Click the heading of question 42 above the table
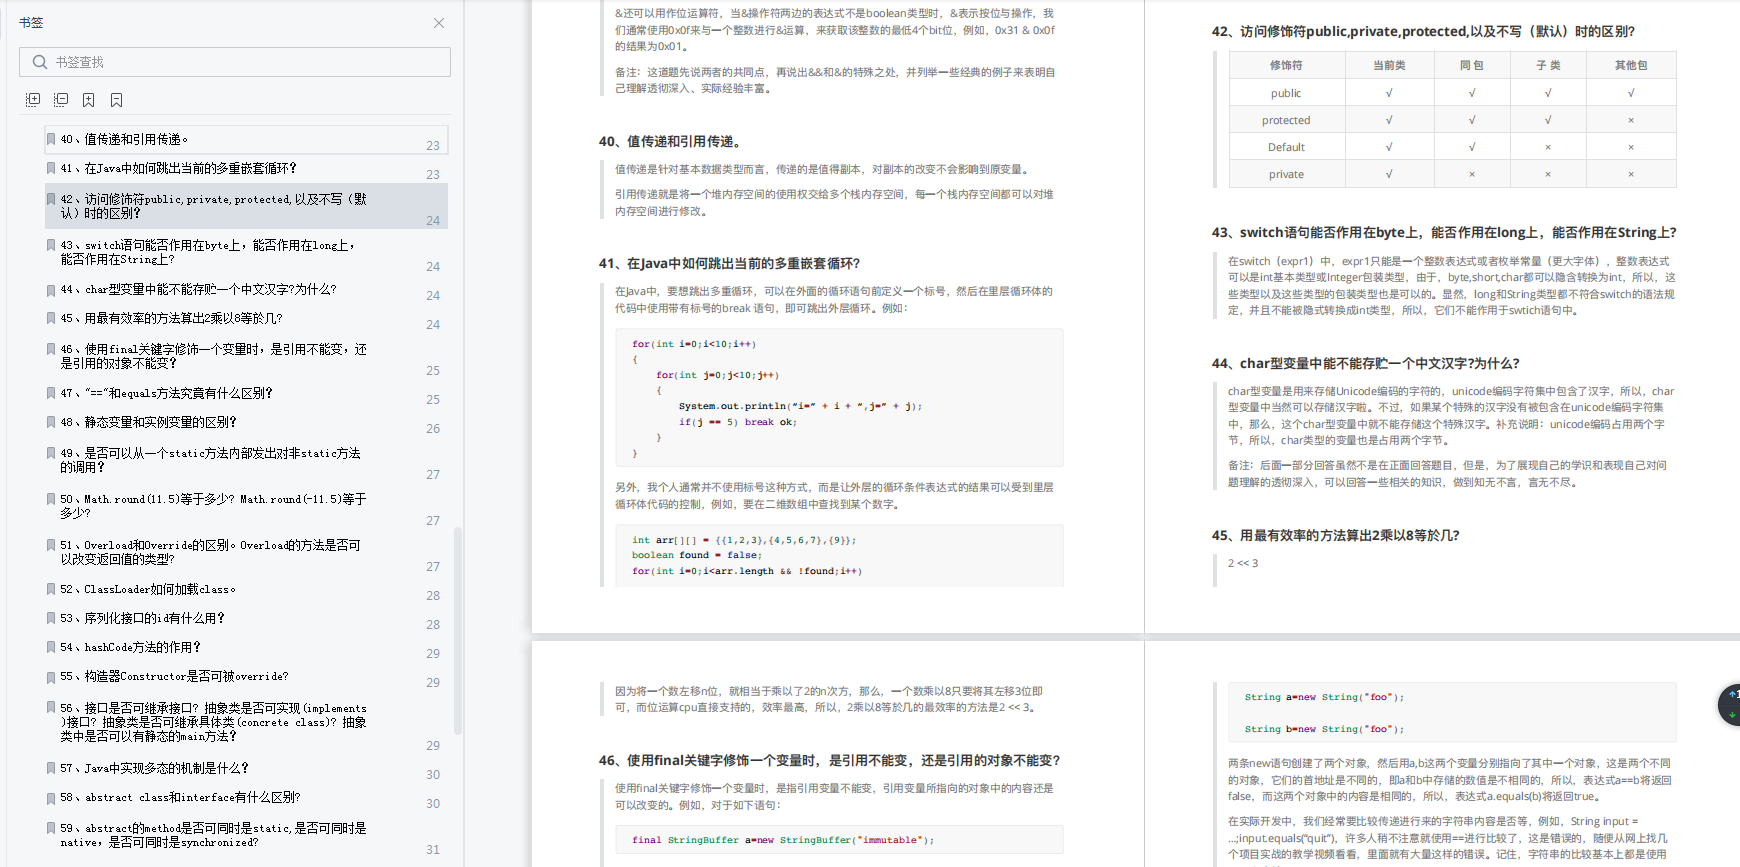This screenshot has height=867, width=1740. coord(1423,31)
